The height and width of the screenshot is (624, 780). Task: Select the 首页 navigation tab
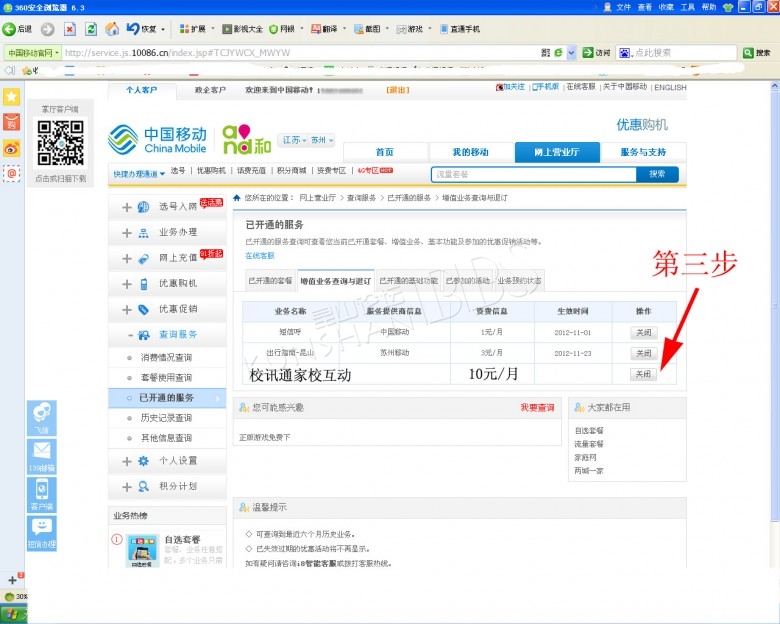(x=386, y=152)
